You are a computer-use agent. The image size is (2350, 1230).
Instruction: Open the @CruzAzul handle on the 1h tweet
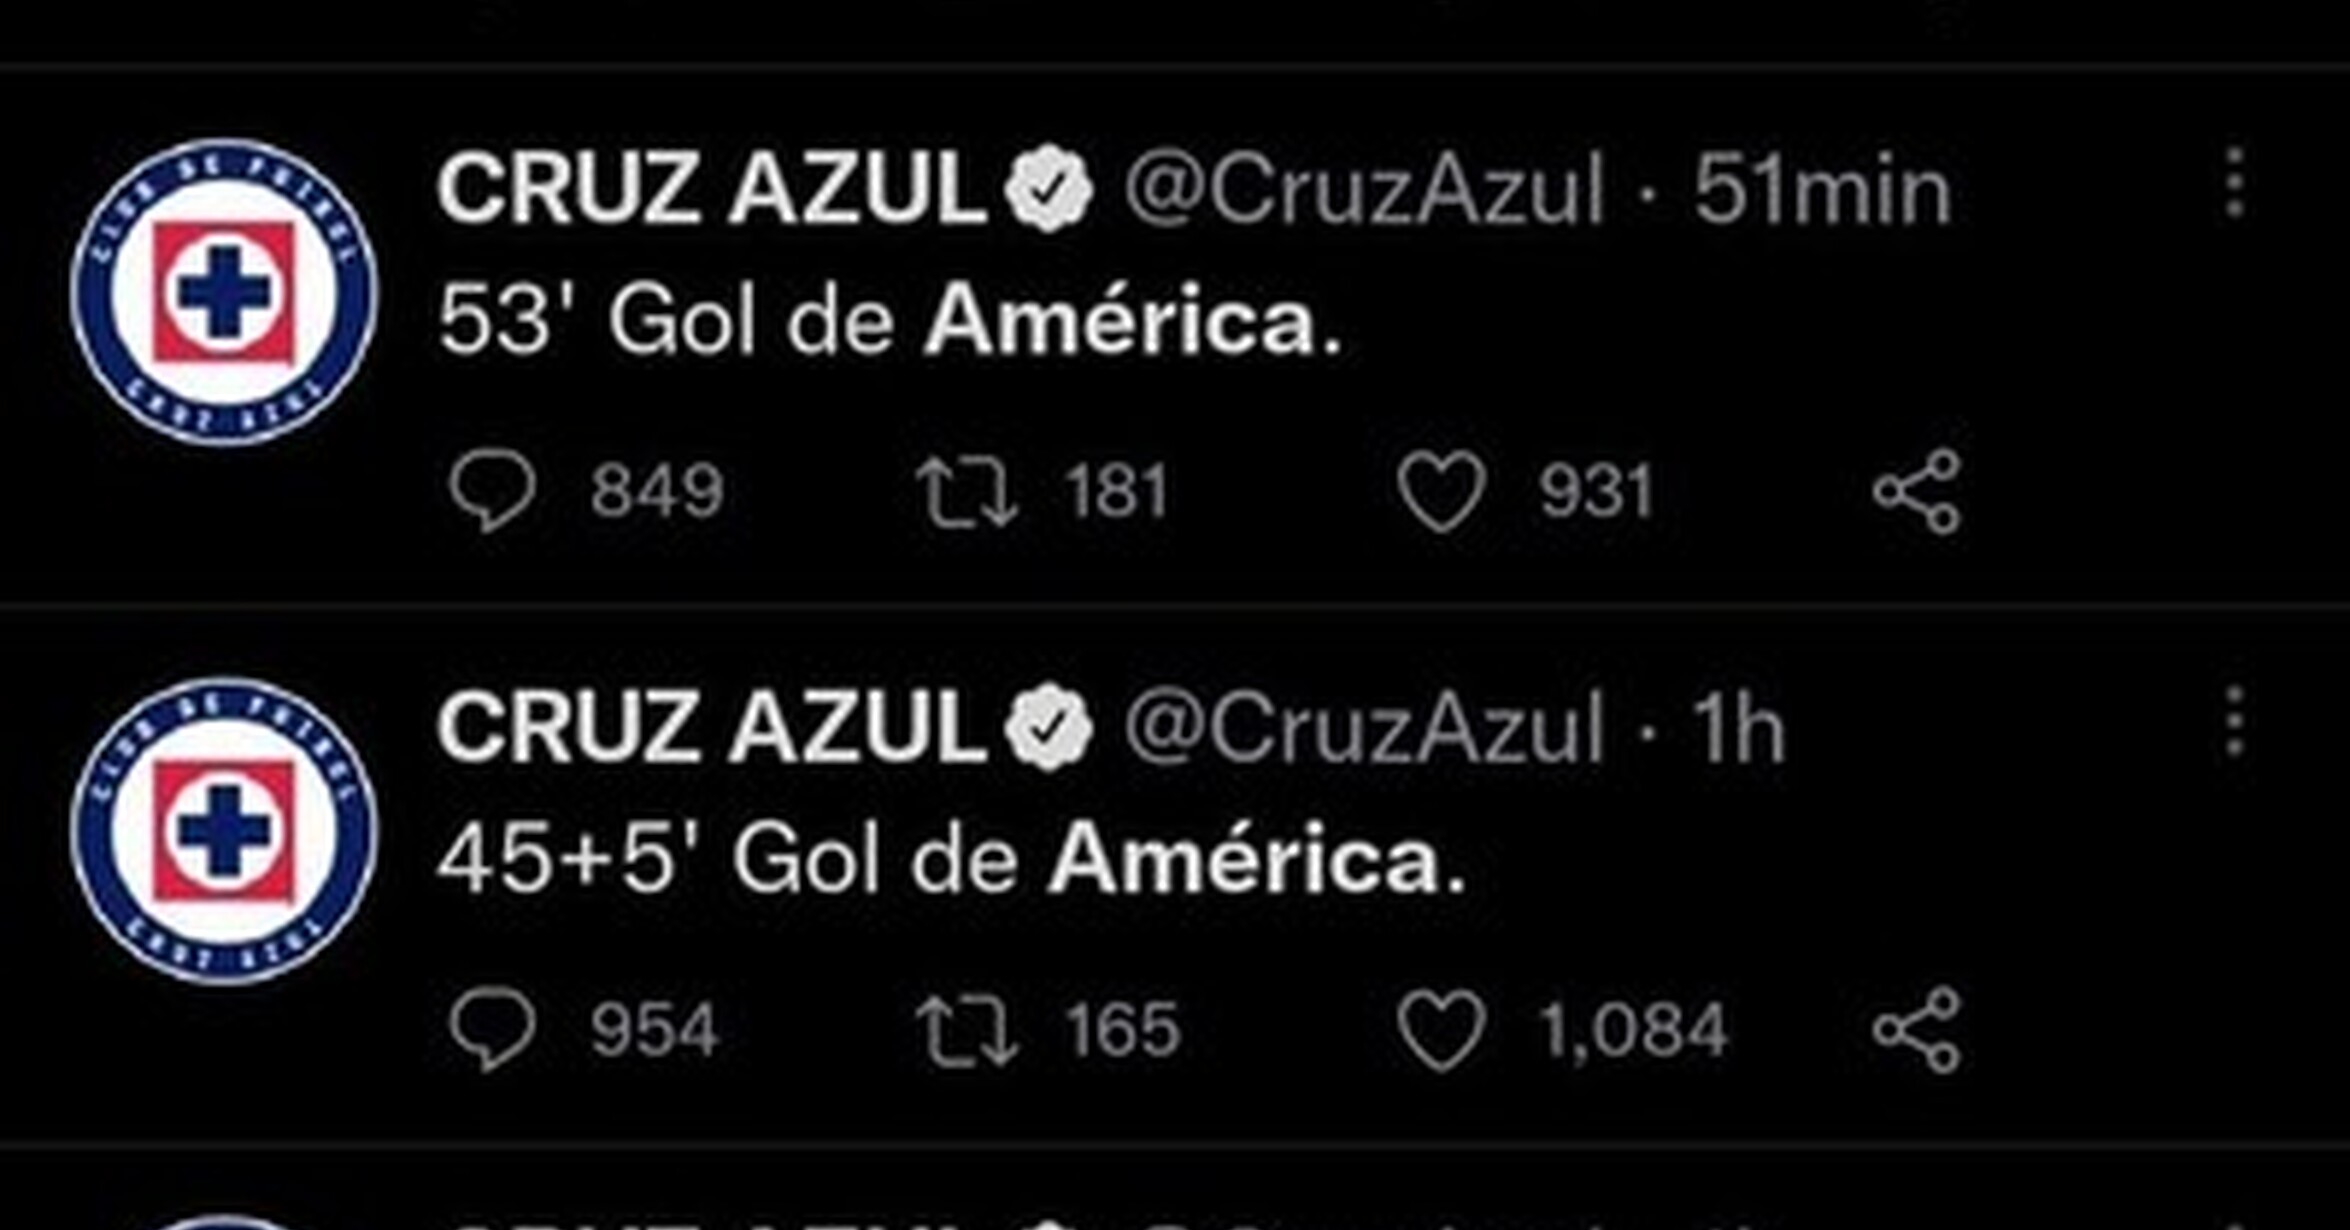(x=1364, y=729)
